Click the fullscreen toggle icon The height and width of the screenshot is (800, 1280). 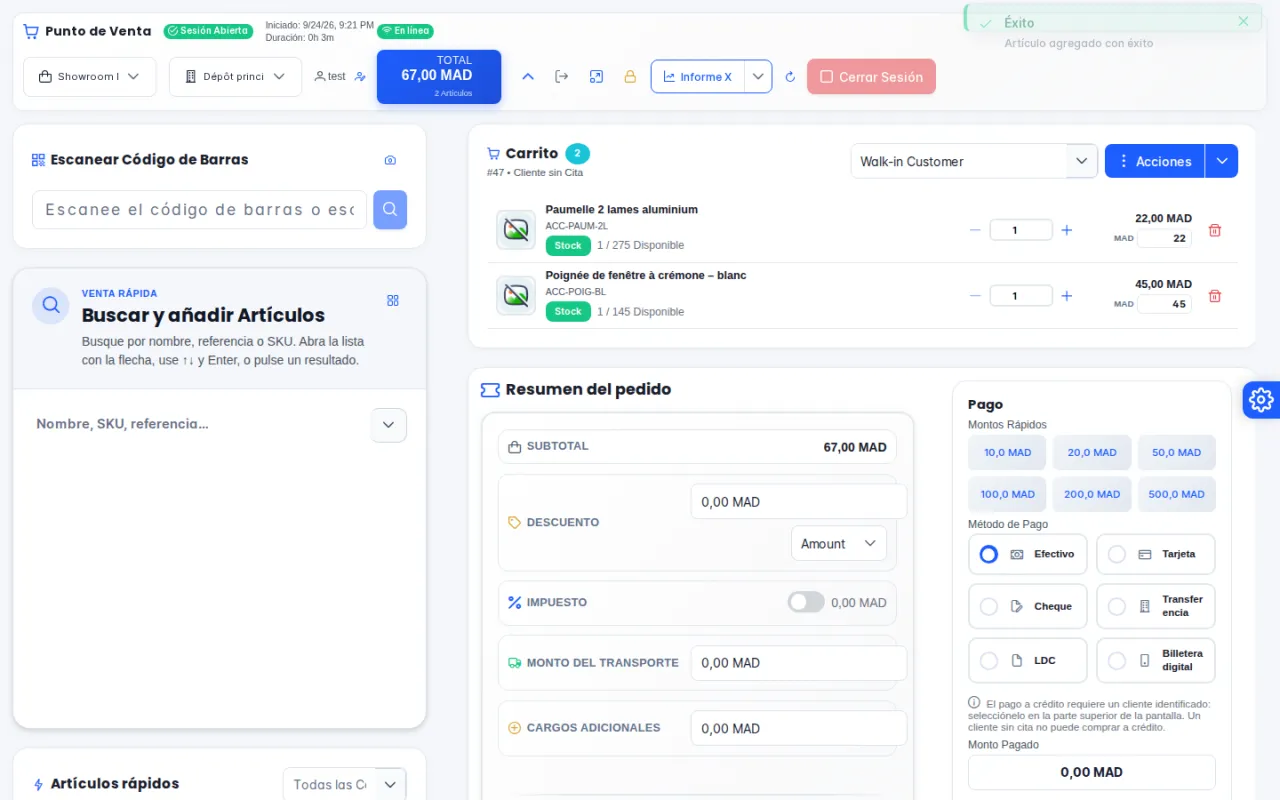point(596,77)
